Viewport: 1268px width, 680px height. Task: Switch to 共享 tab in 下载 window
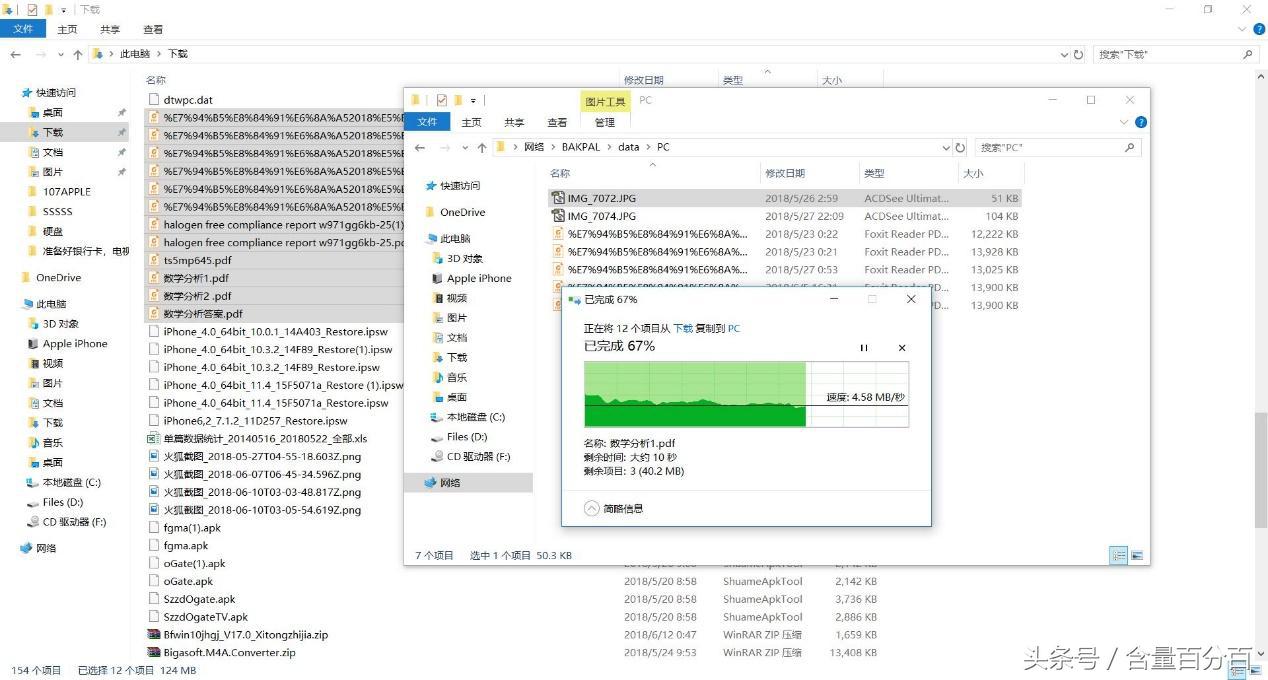110,29
